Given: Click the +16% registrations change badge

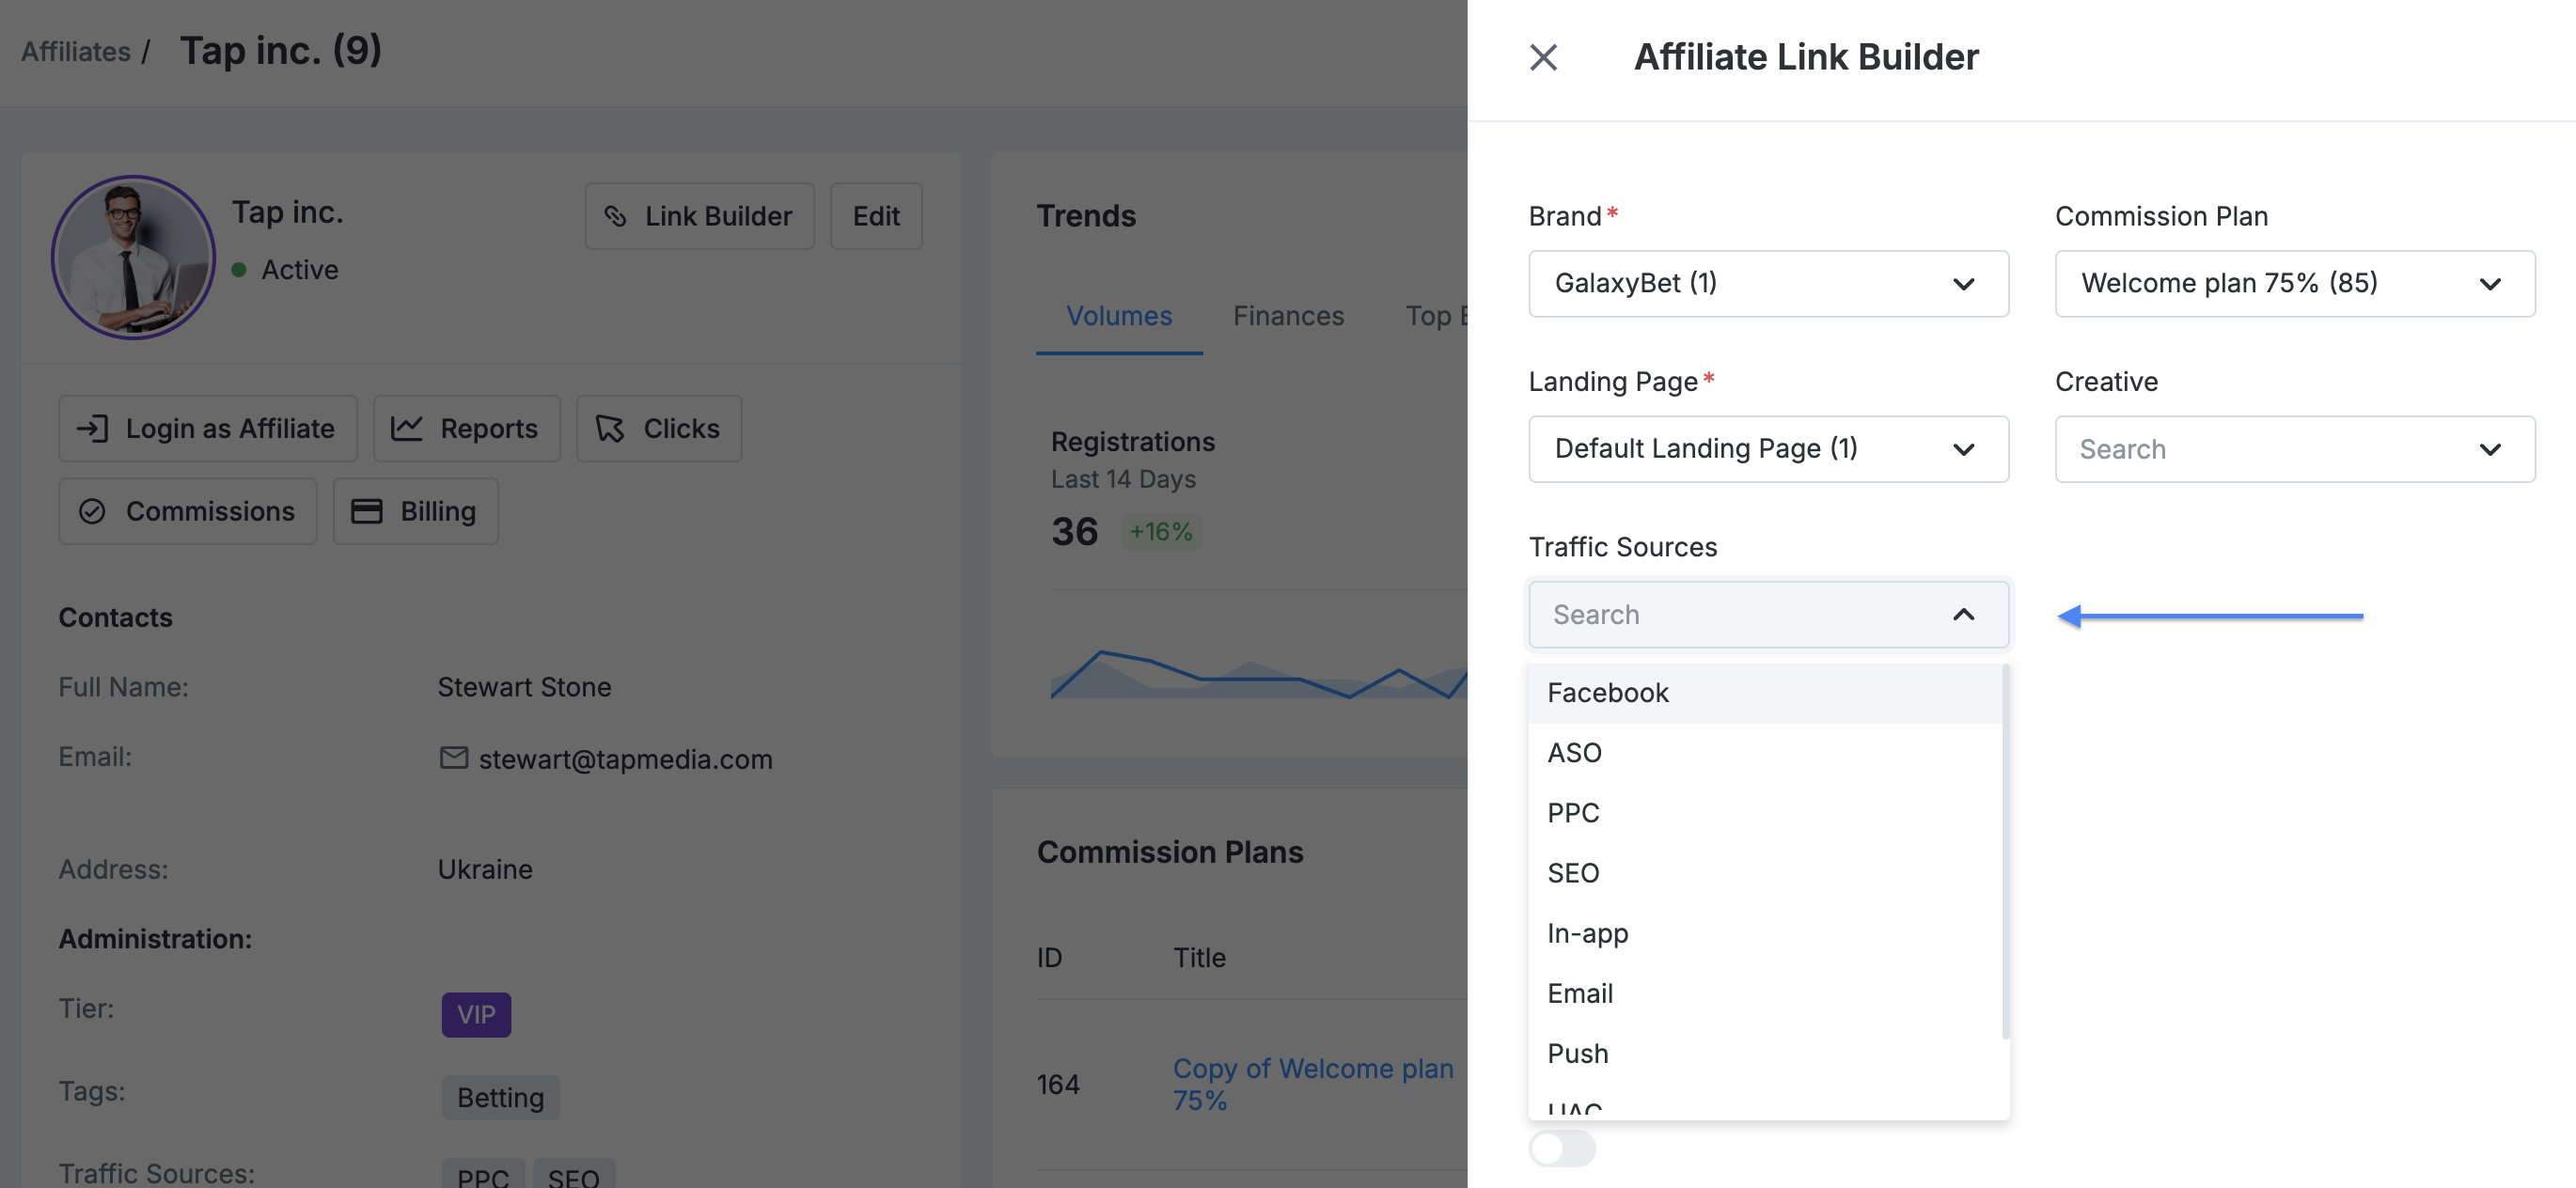Looking at the screenshot, I should [1160, 531].
